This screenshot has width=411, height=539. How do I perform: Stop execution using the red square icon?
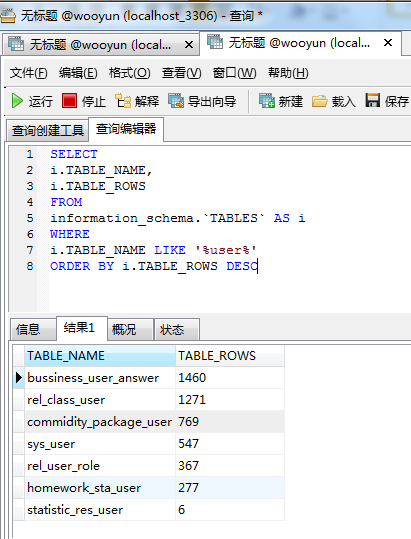tap(69, 101)
